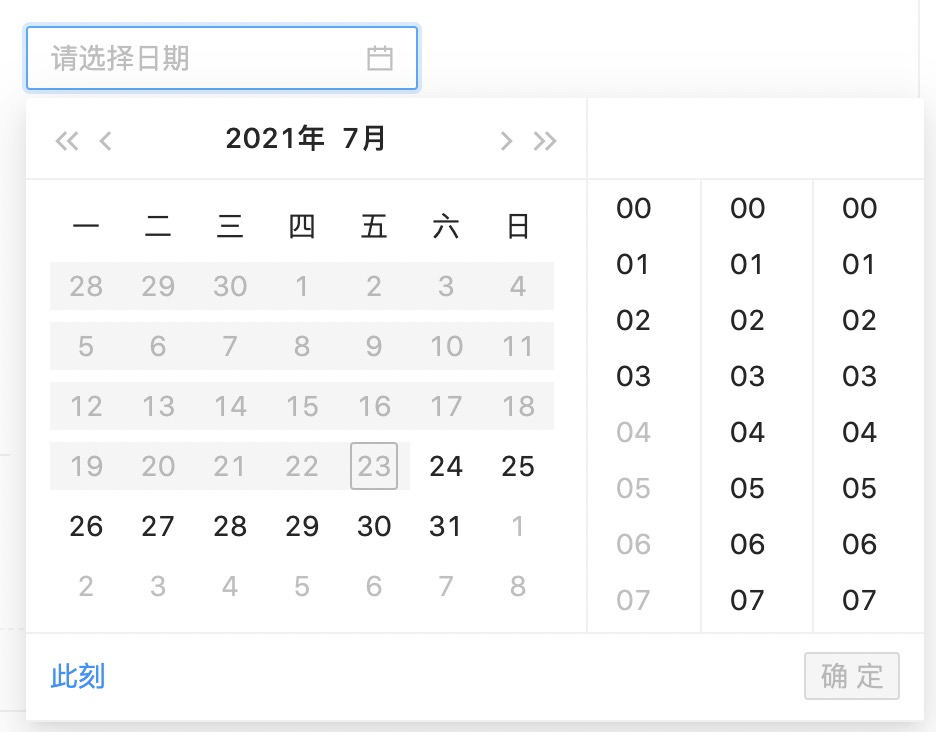Screen dimensions: 936x732
Task: Choose minute 02 in the minute column
Action: click(x=747, y=321)
